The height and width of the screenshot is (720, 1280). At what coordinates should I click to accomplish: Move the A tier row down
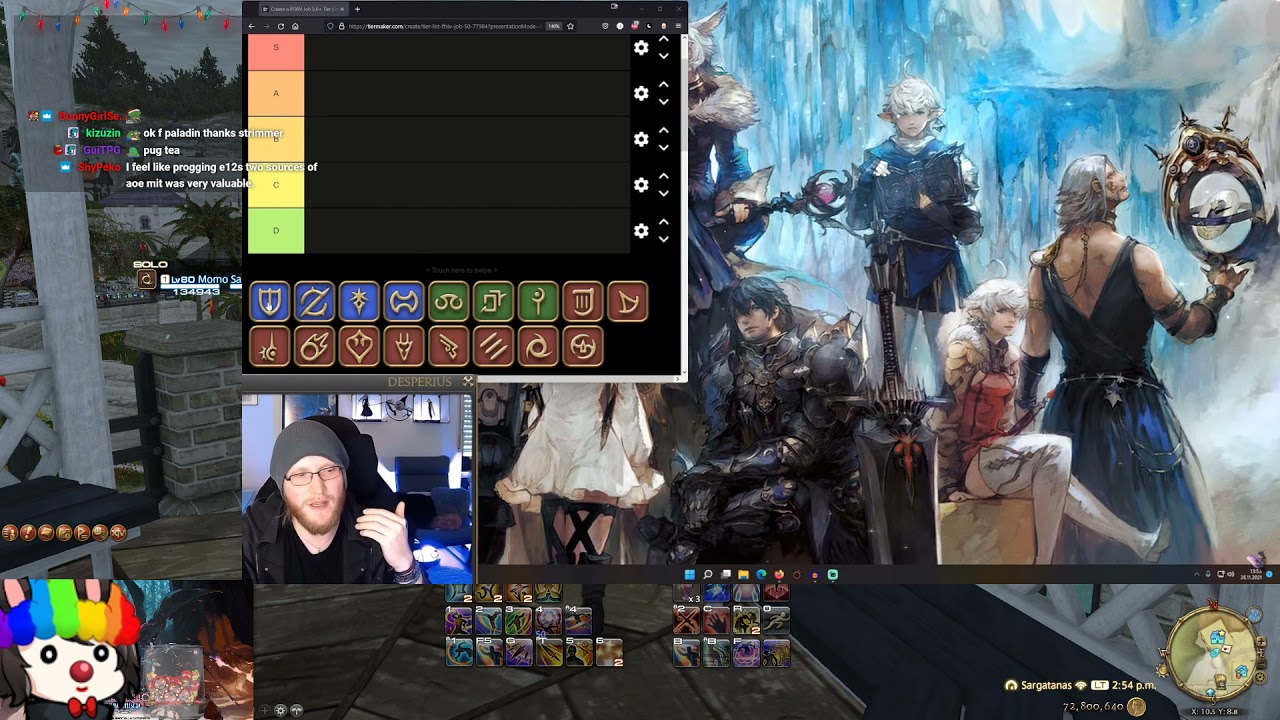663,102
